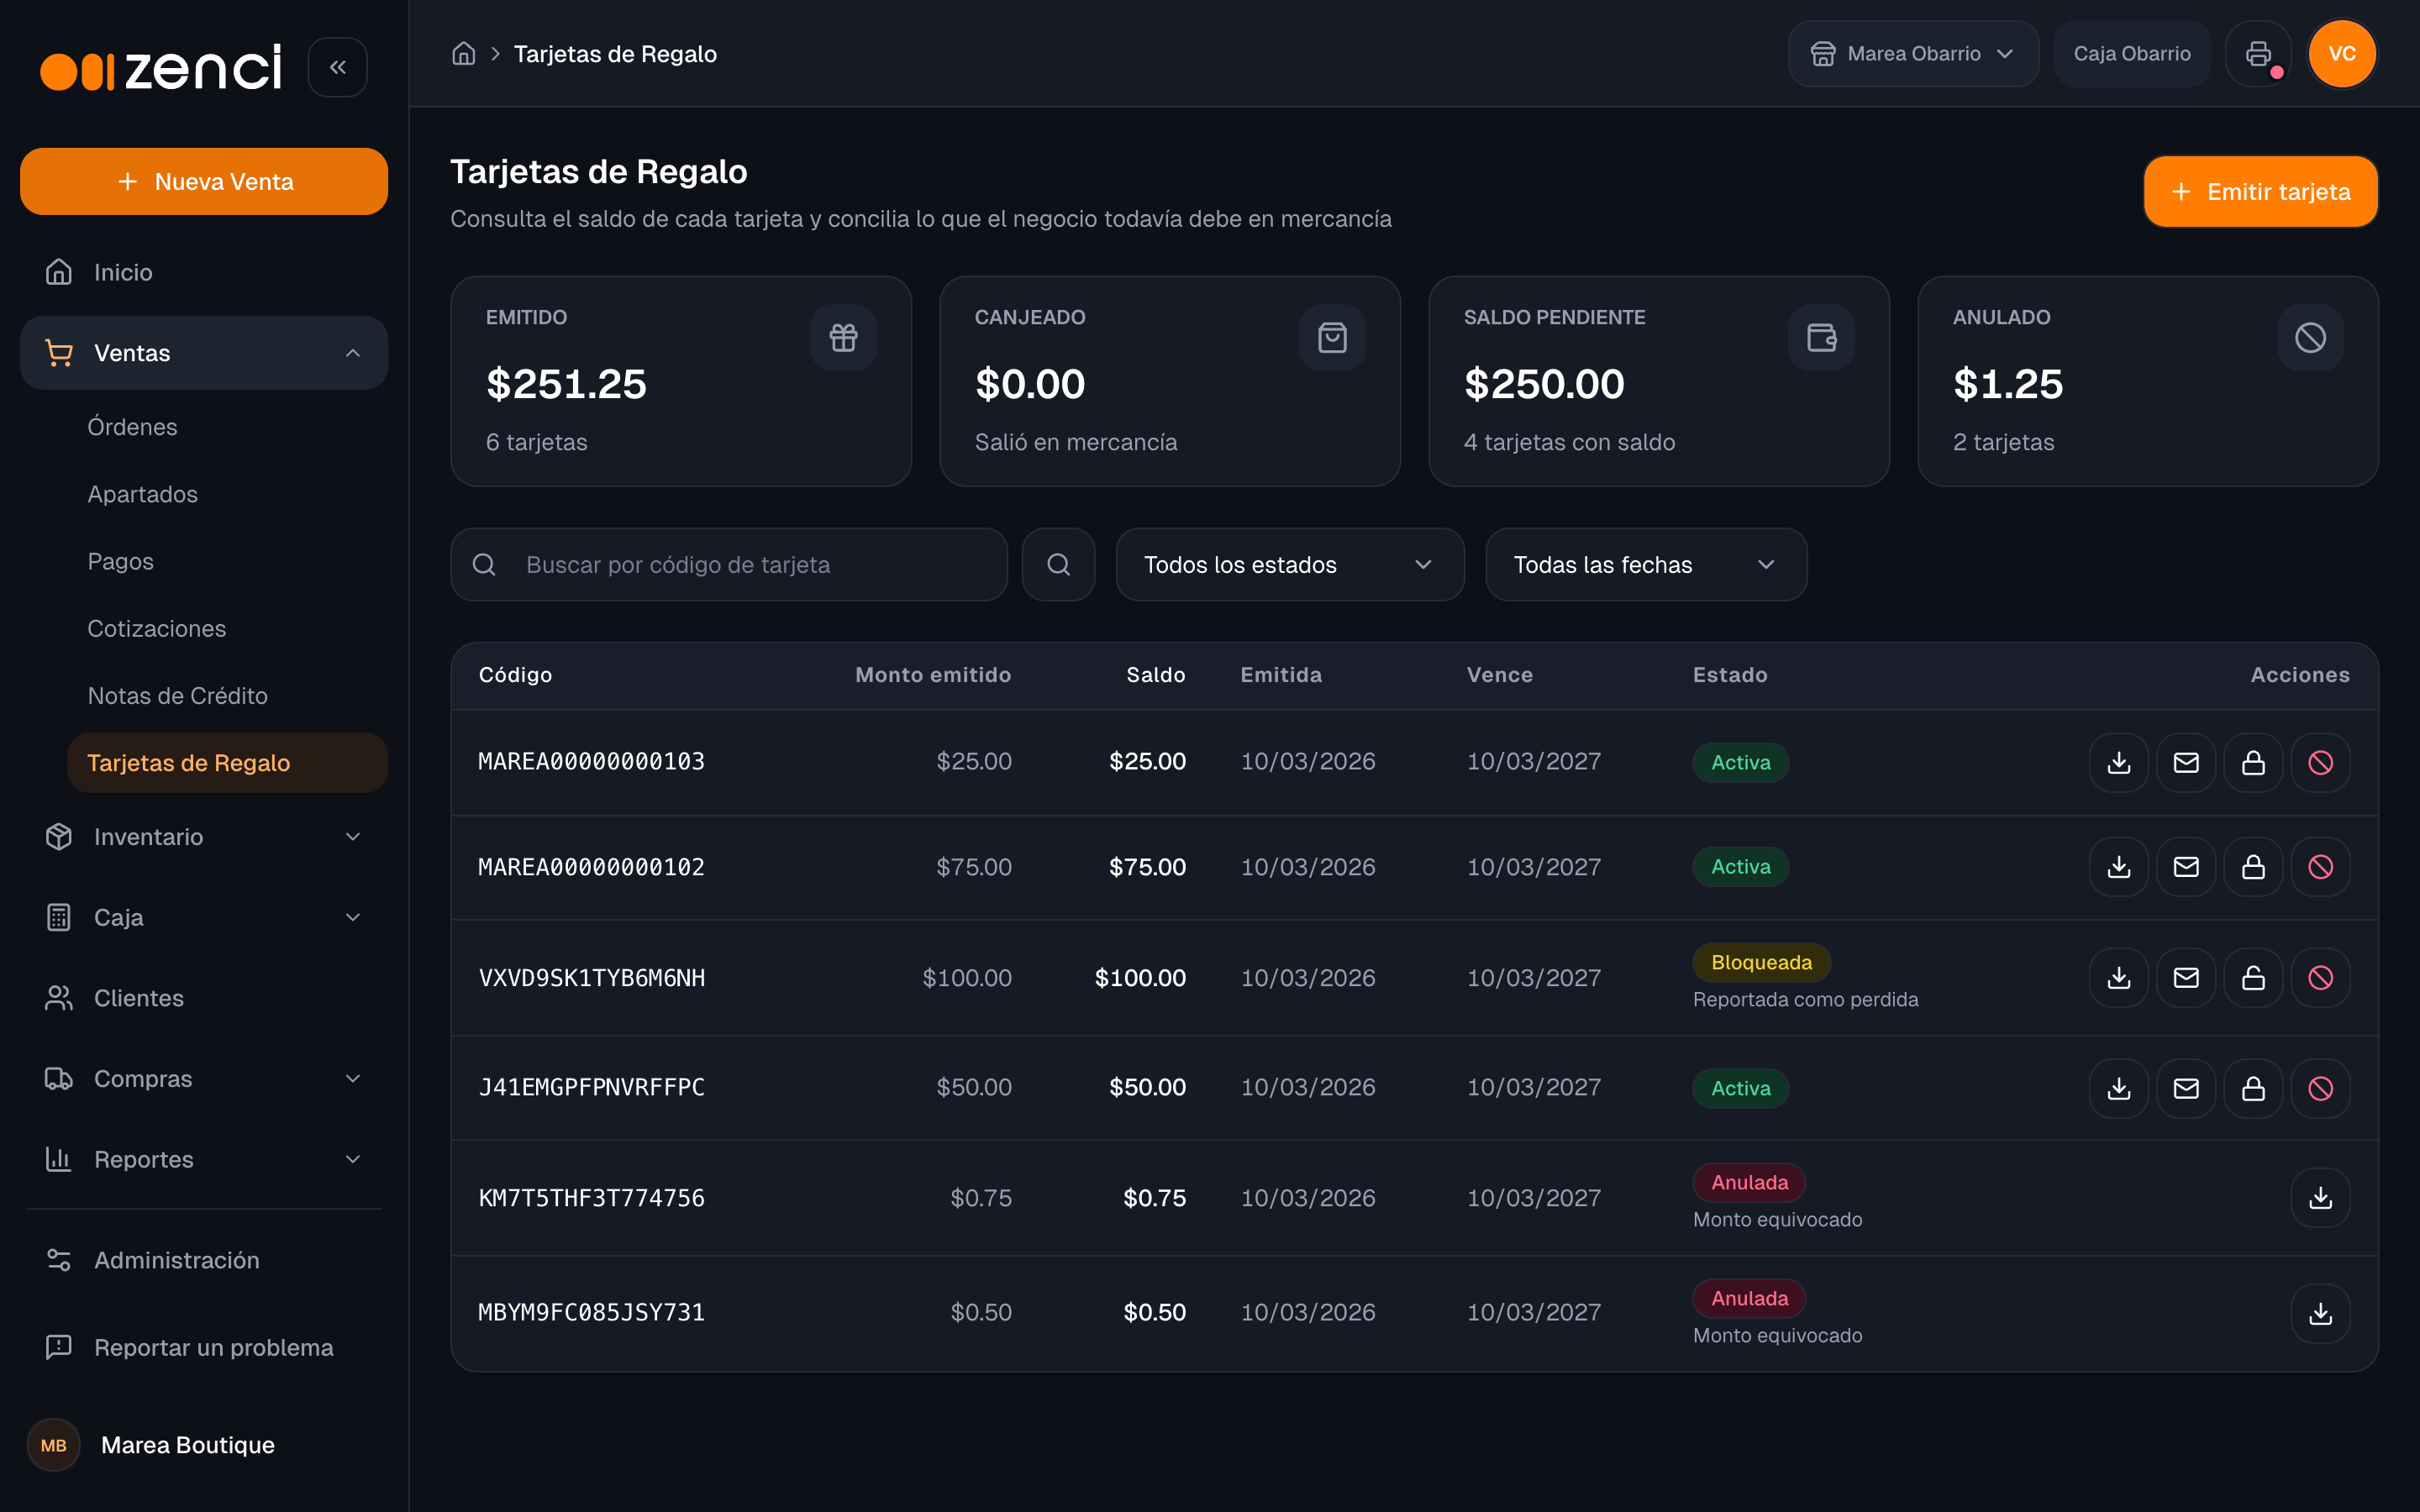Open Apartados in the sidebar
The image size is (2420, 1512).
click(x=227, y=494)
